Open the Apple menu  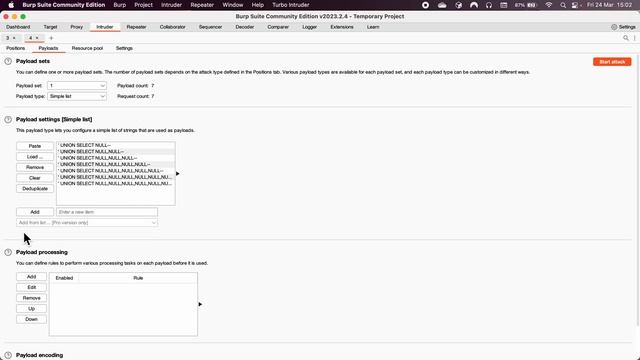11,5
